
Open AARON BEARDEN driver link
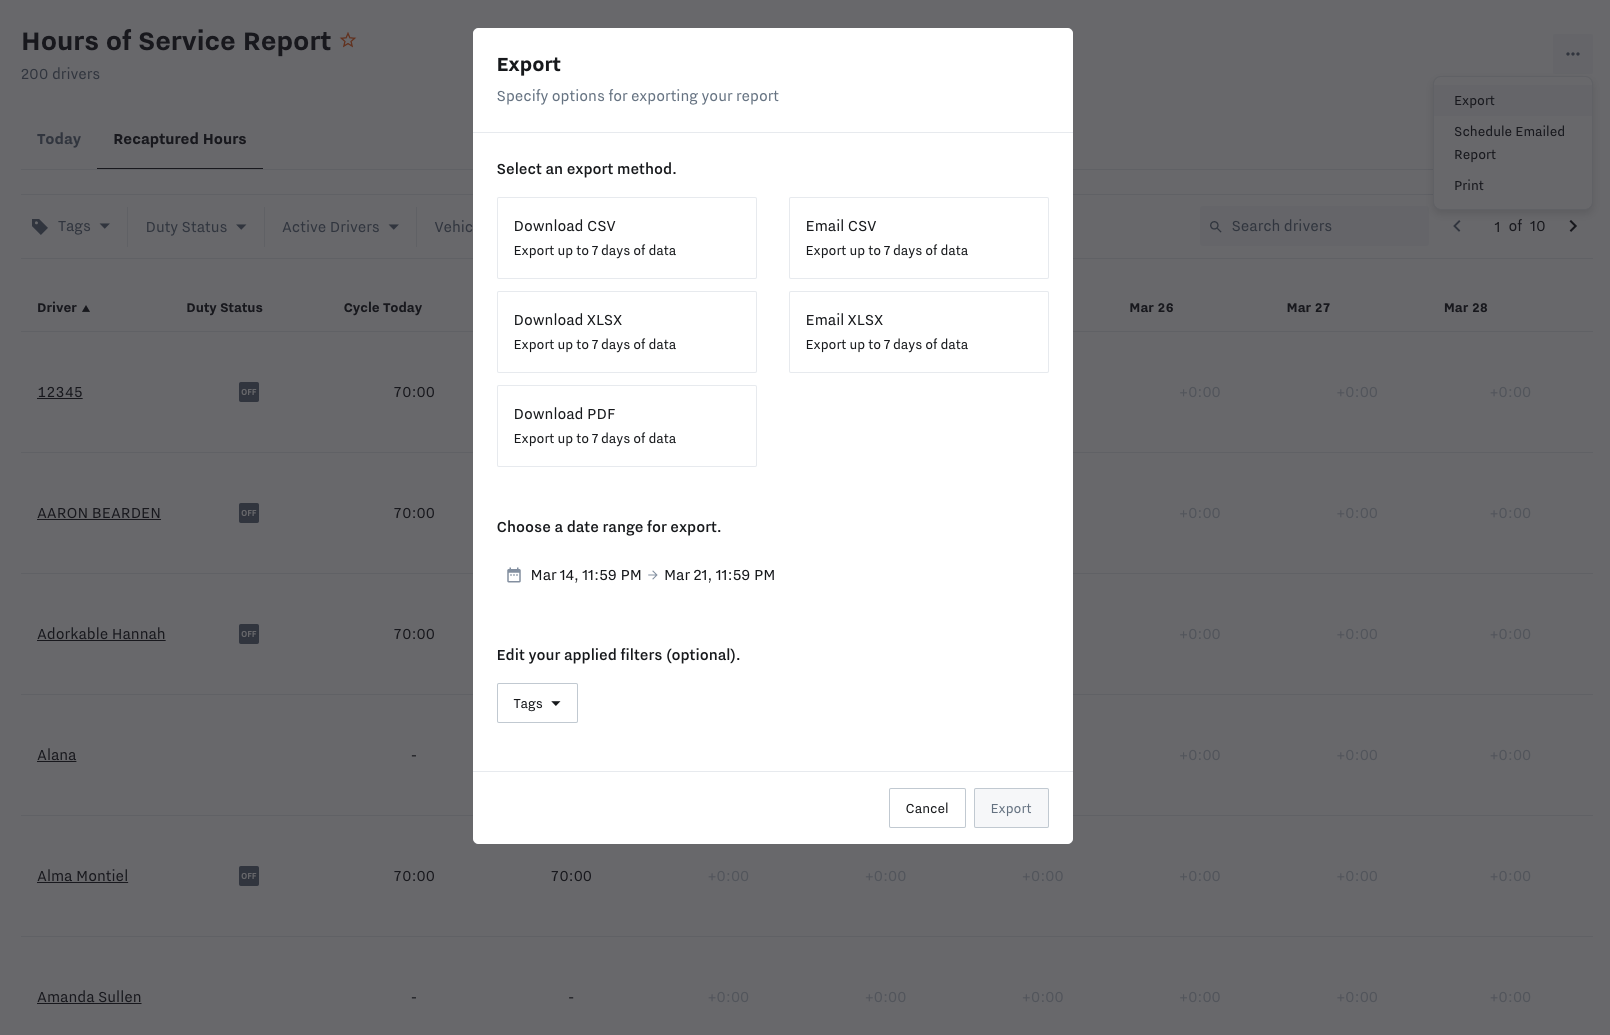[x=99, y=513]
